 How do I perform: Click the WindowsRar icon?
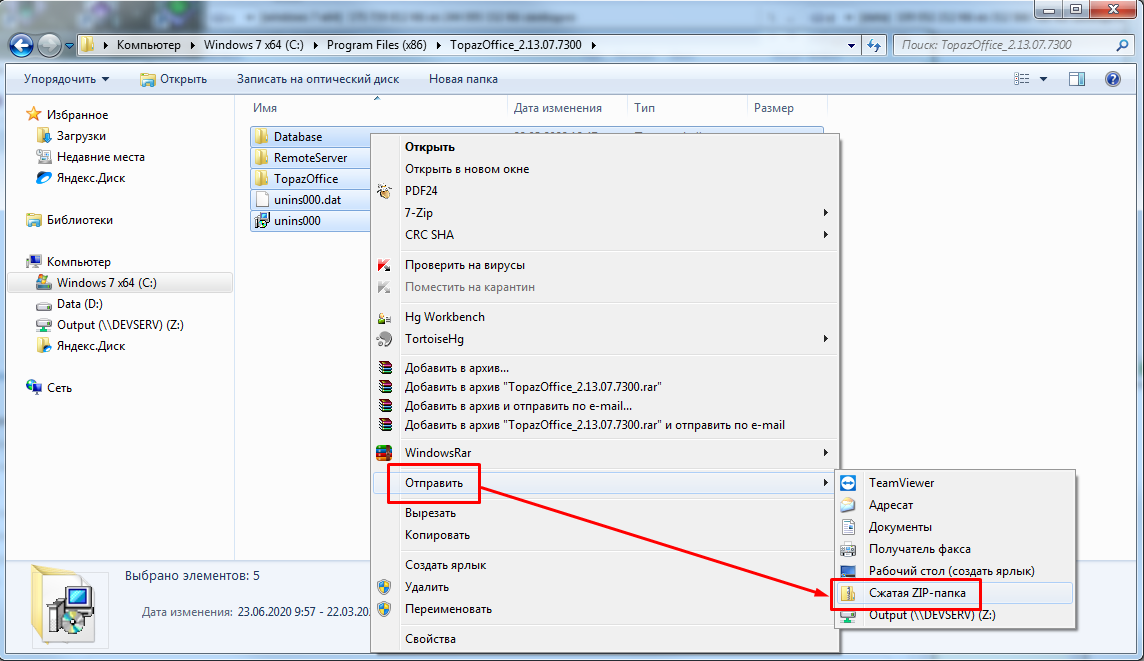pos(384,453)
